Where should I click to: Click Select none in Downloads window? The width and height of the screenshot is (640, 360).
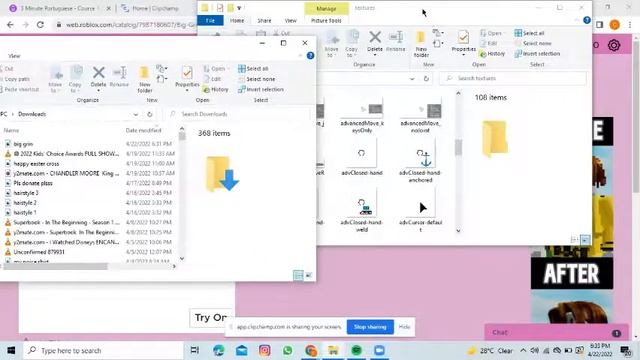pos(257,79)
